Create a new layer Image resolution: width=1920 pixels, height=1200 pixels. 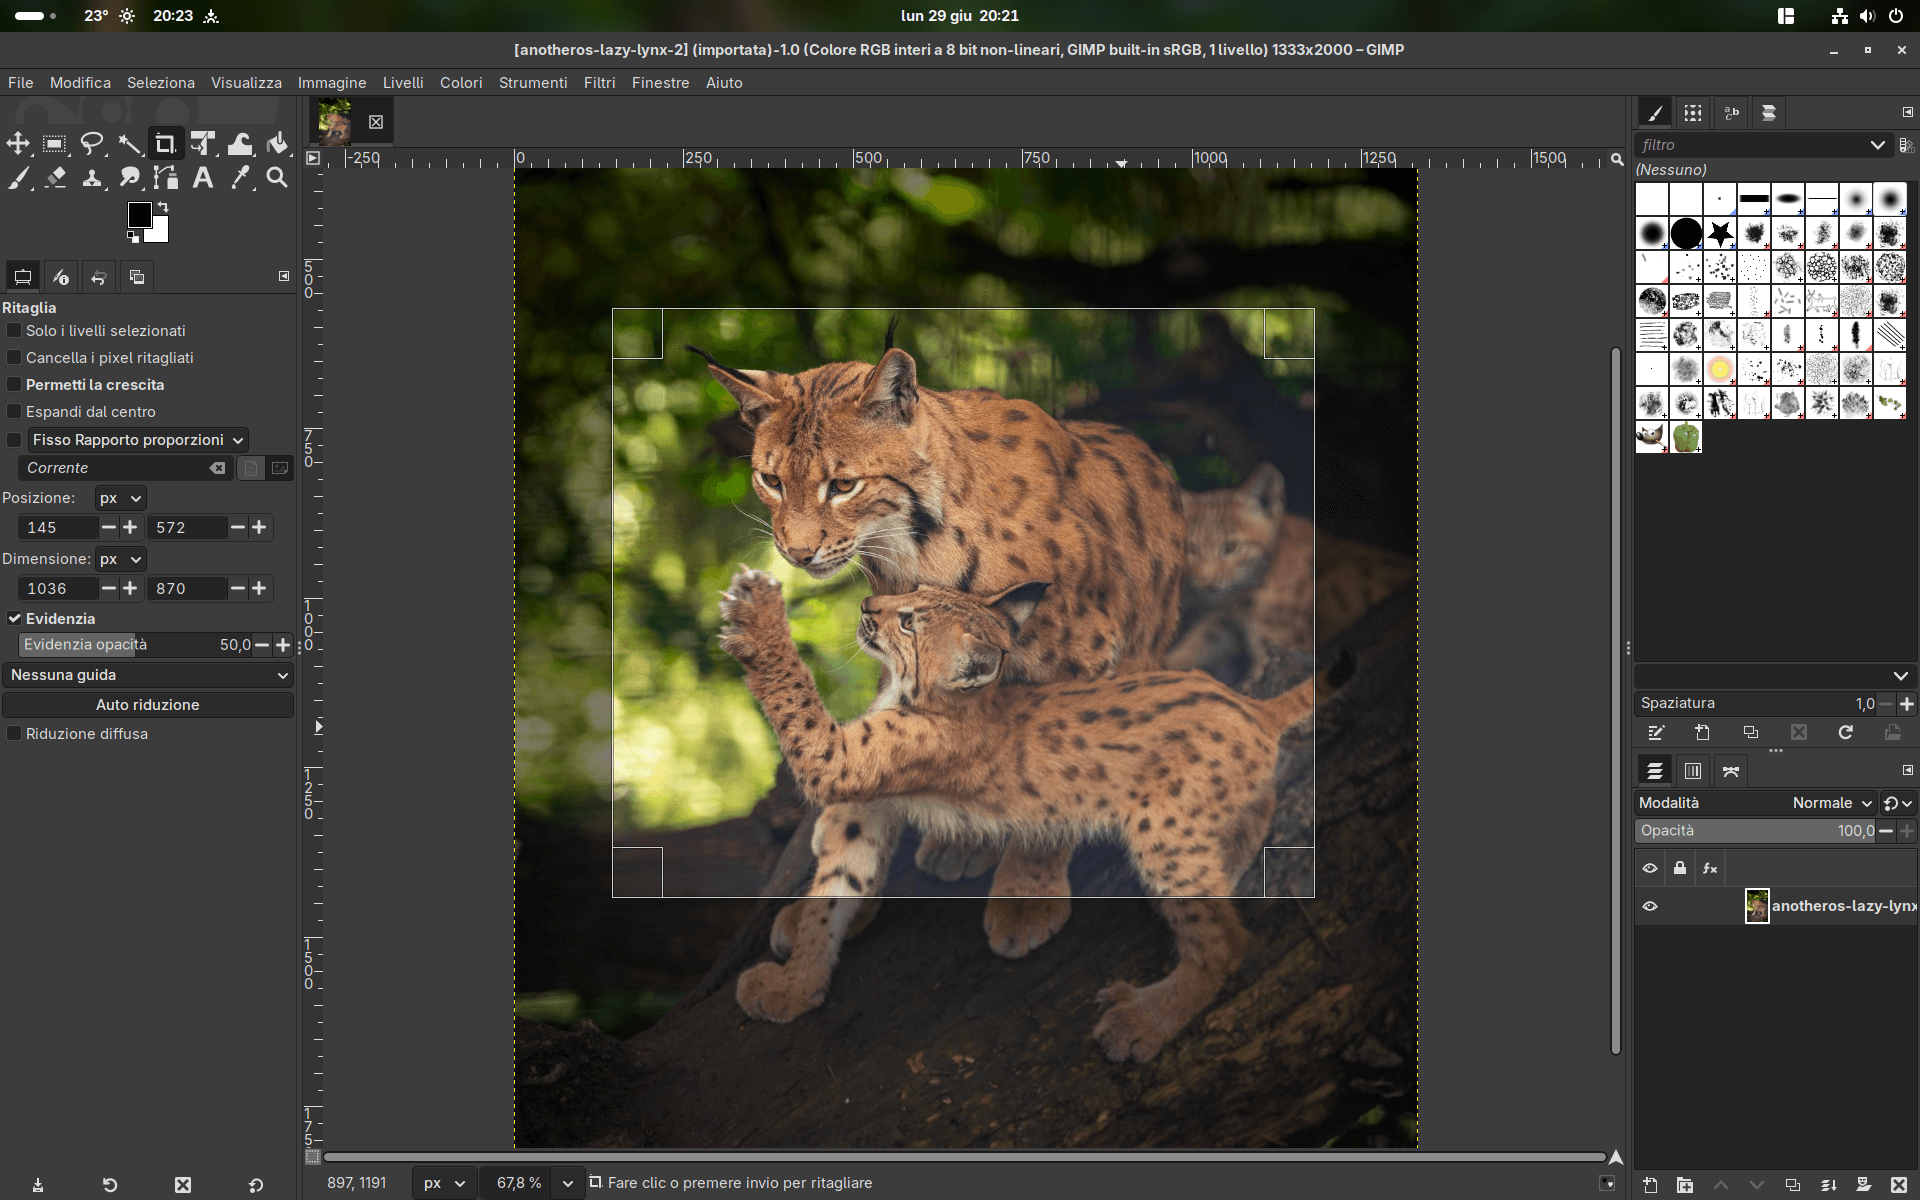coord(1650,1185)
